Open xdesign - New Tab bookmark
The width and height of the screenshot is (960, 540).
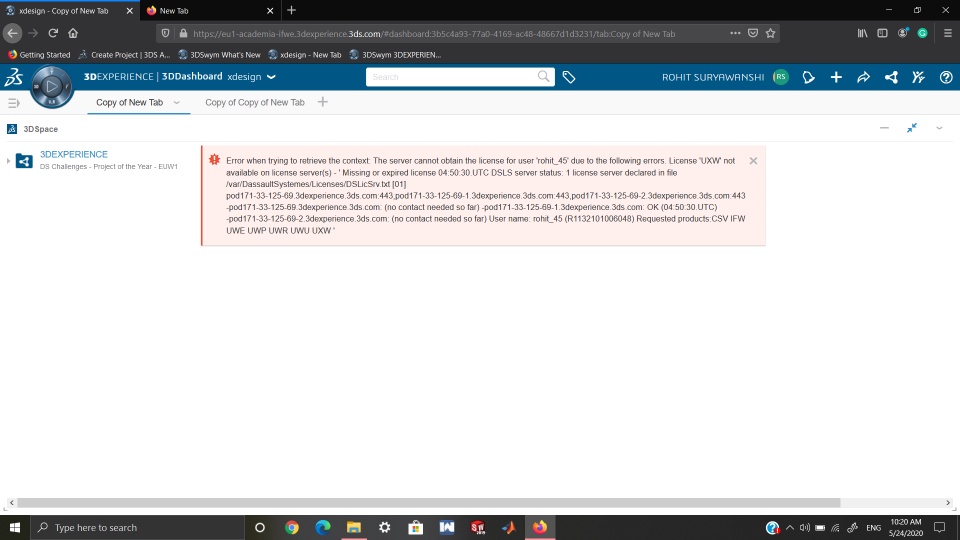point(305,54)
